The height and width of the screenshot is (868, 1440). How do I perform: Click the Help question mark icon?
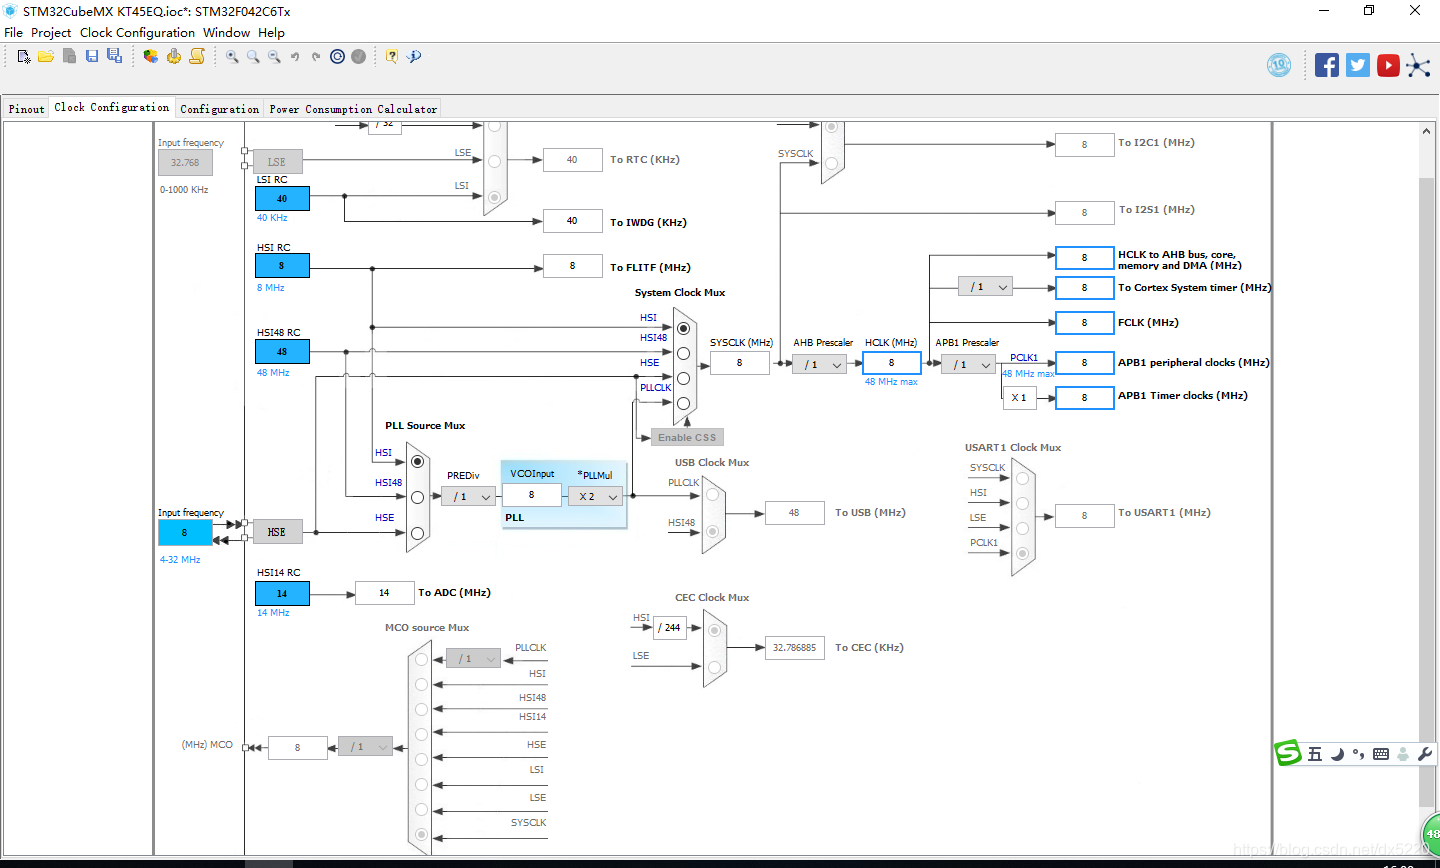click(x=392, y=57)
